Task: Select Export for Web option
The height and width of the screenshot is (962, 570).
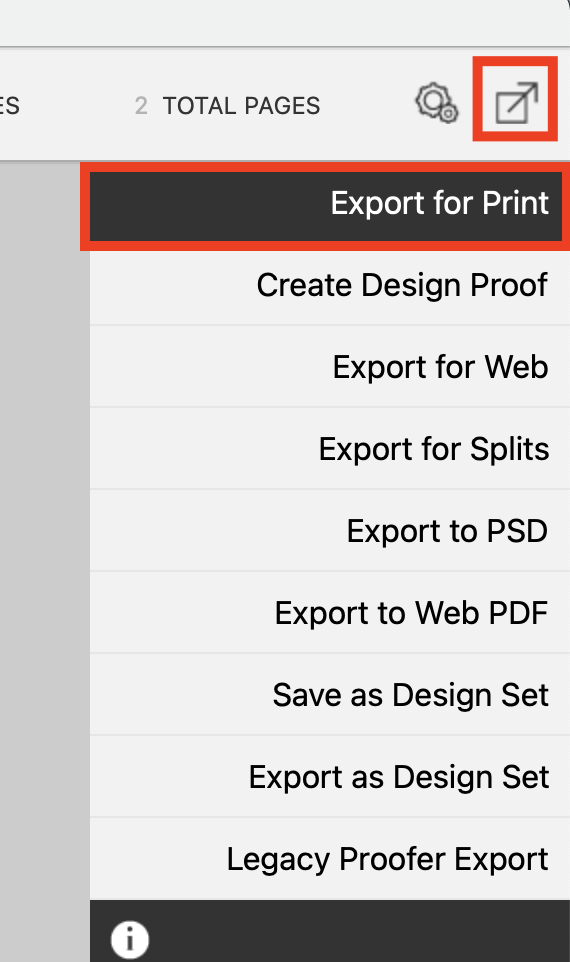Action: click(330, 366)
